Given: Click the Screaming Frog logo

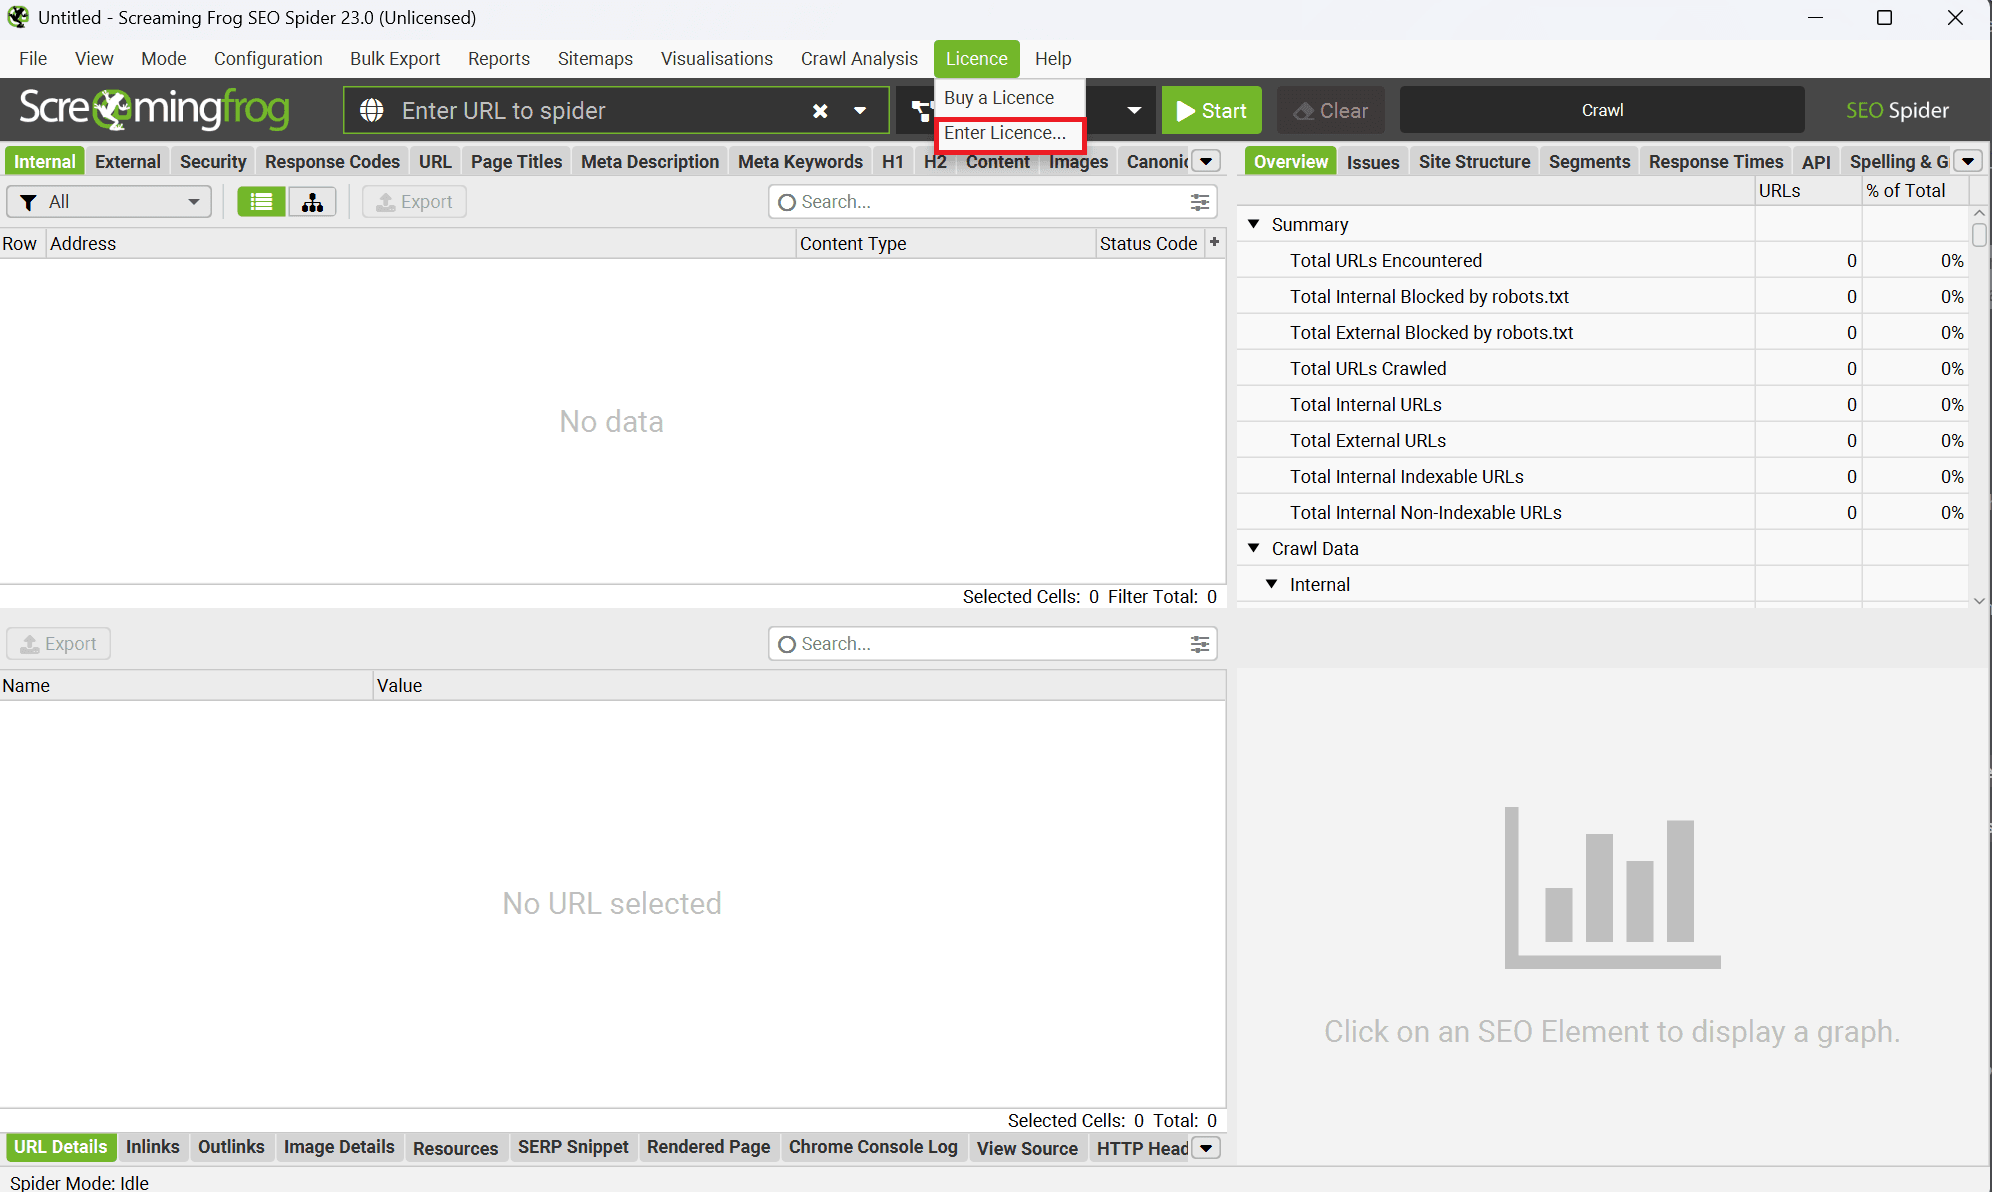Looking at the screenshot, I should point(154,109).
